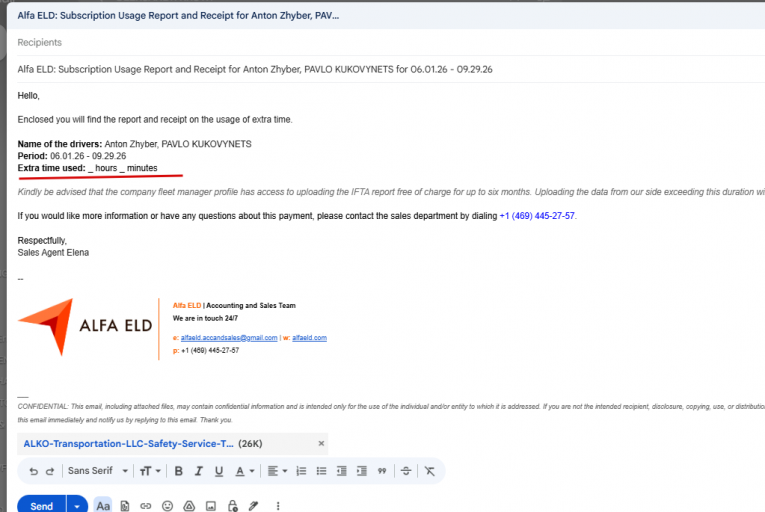The width and height of the screenshot is (765, 512).
Task: Toggle bold formatting
Action: pyautogui.click(x=179, y=471)
